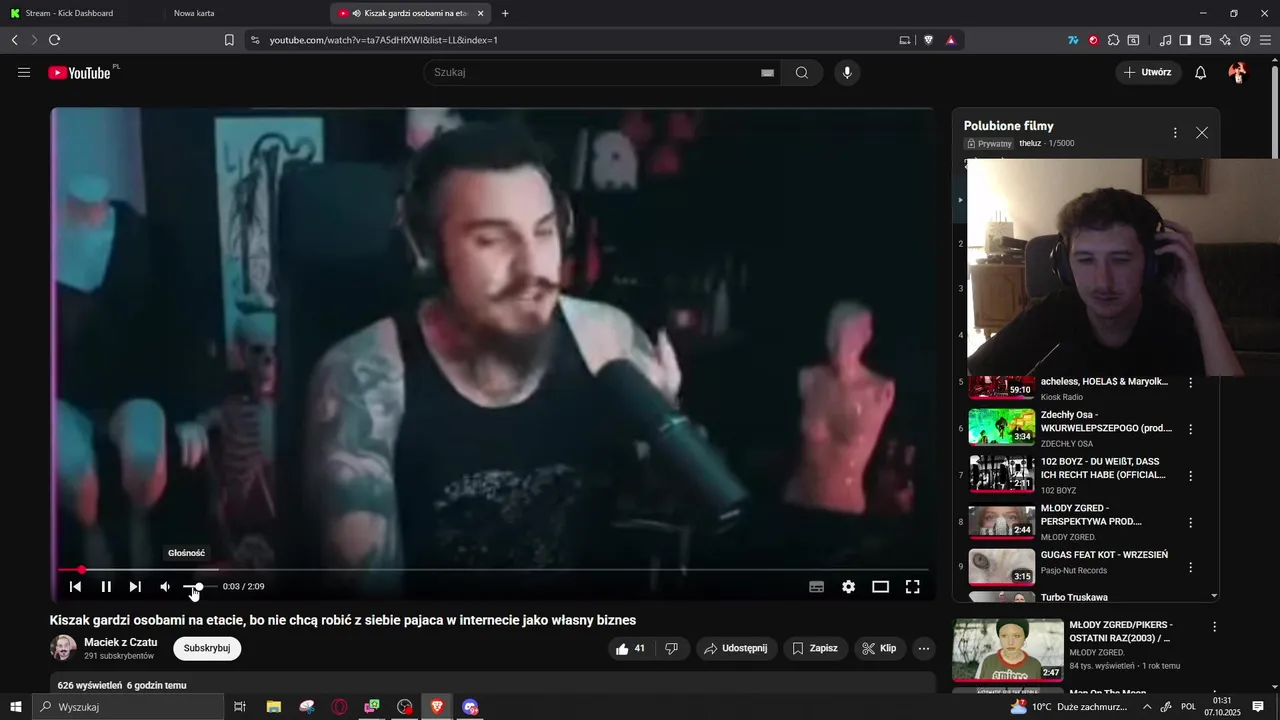Open more actions menu under the video
The width and height of the screenshot is (1280, 720).
924,648
